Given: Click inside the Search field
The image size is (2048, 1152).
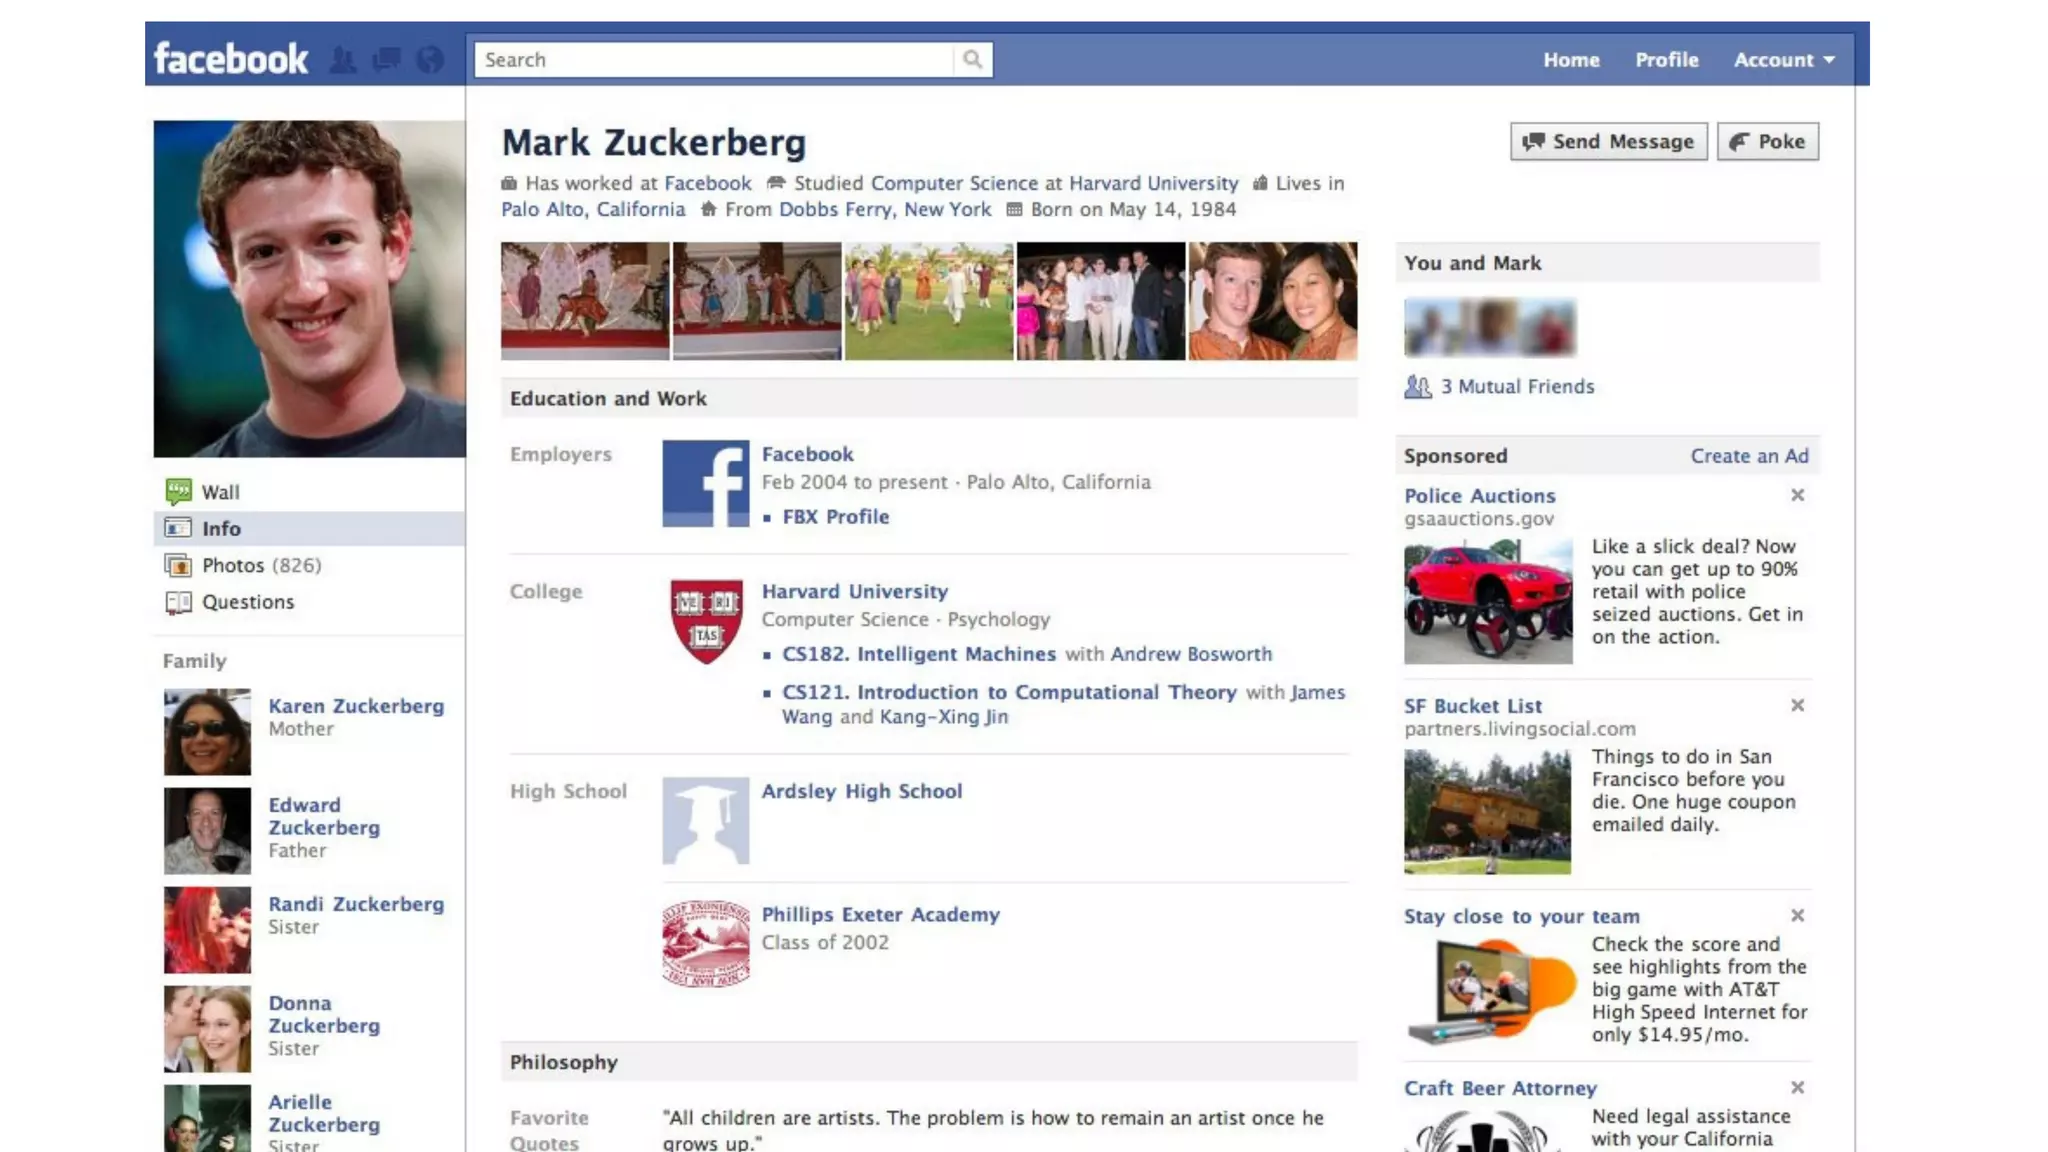Looking at the screenshot, I should coord(714,59).
